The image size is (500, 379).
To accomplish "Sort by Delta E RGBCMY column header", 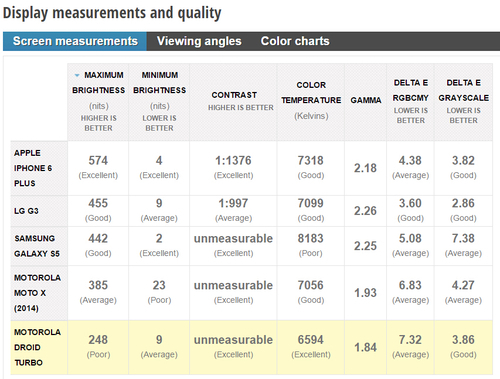I will [410, 102].
